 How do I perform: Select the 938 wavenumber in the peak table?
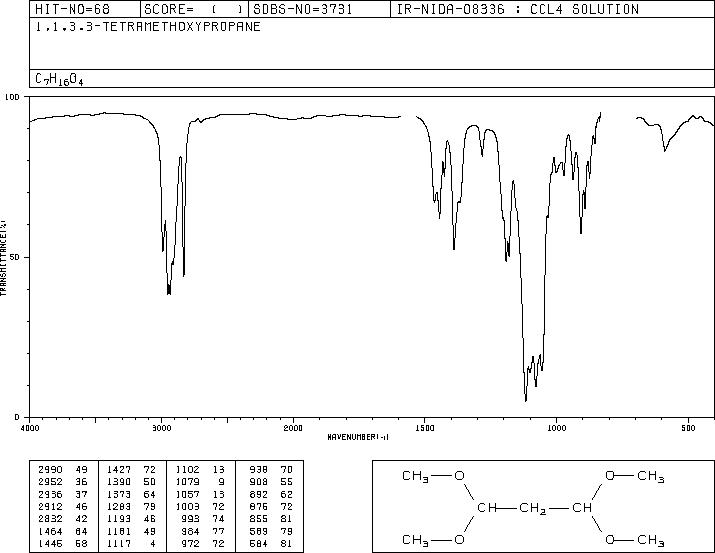pos(259,470)
